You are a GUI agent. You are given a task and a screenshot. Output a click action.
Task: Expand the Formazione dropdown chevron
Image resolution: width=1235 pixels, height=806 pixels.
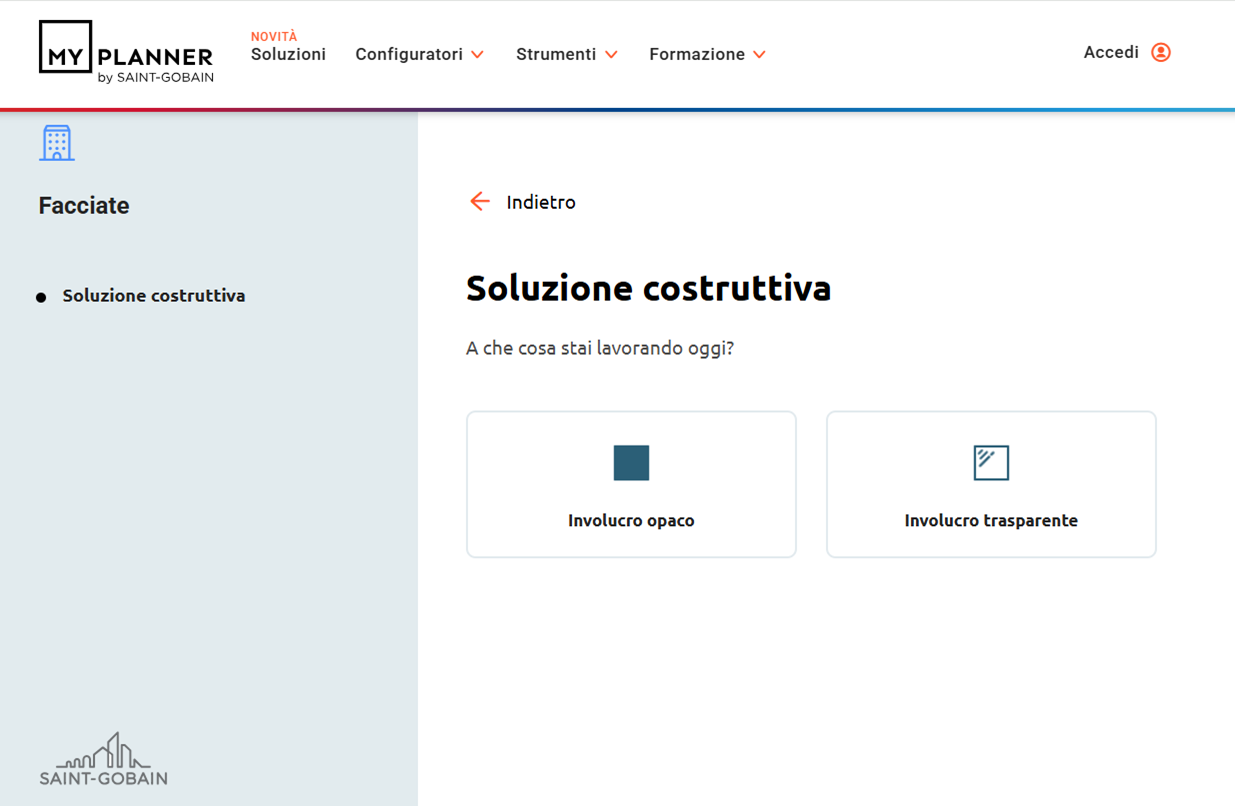pos(760,55)
